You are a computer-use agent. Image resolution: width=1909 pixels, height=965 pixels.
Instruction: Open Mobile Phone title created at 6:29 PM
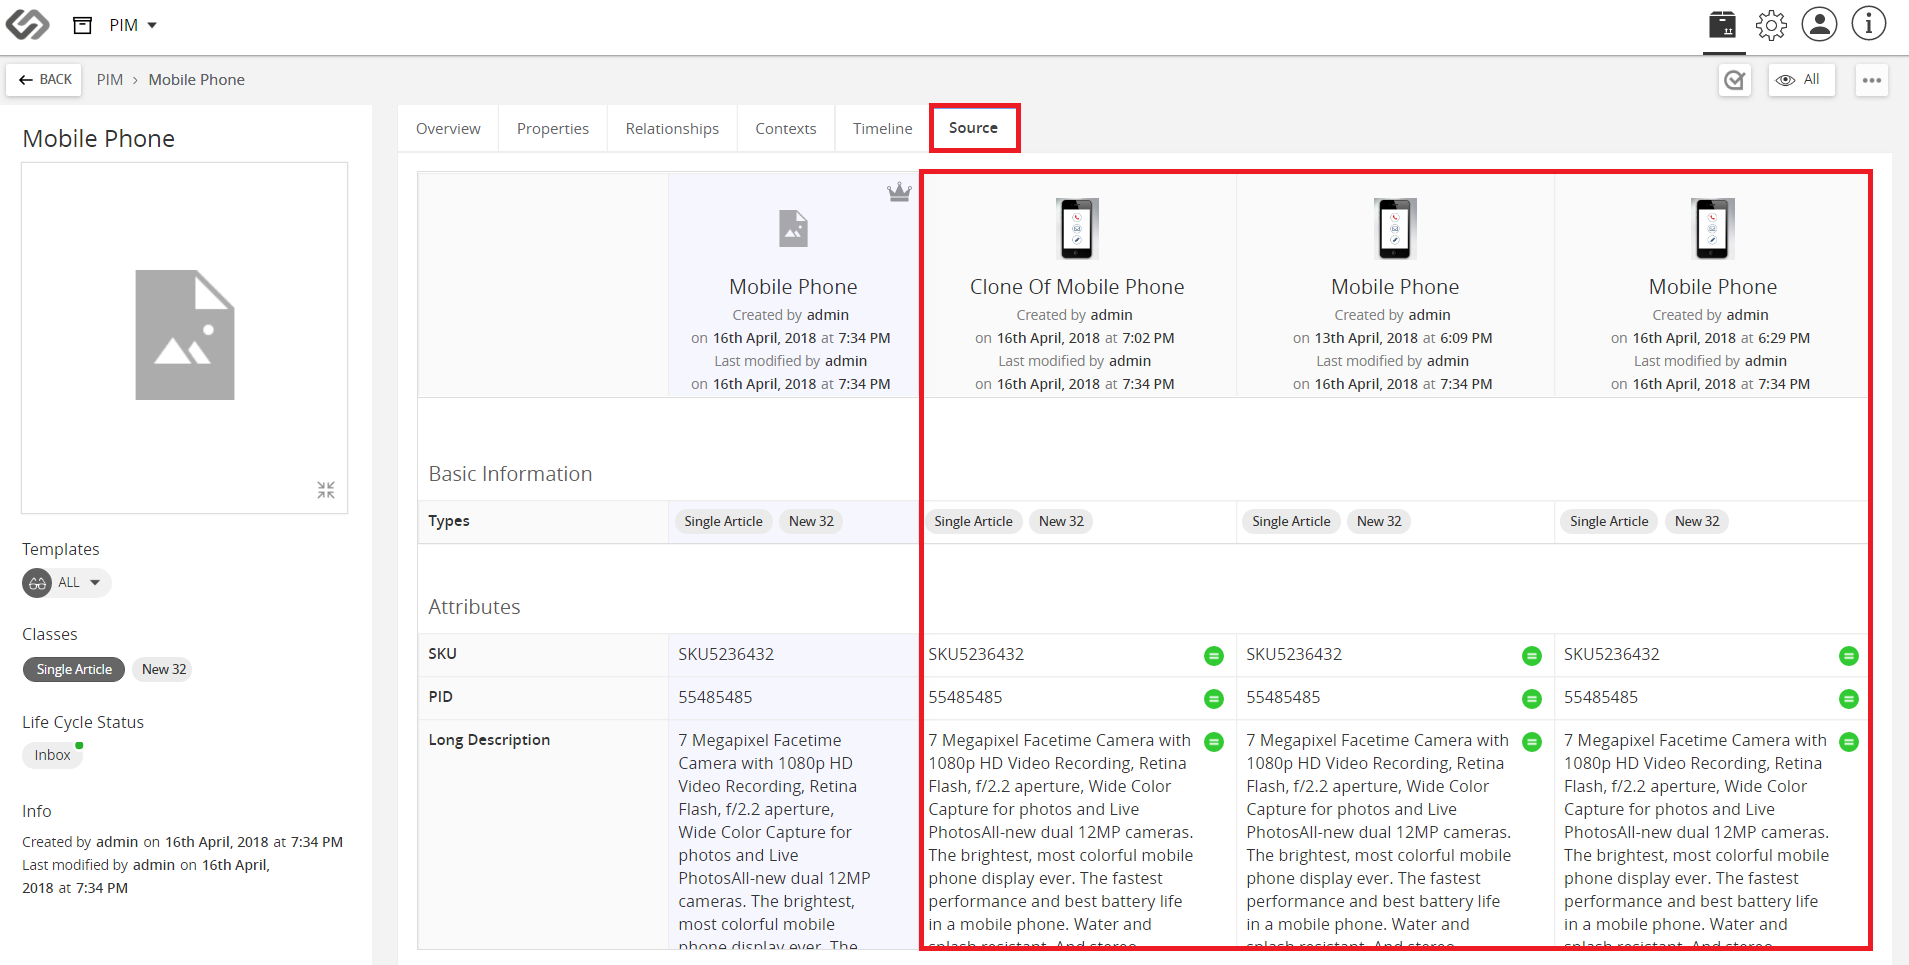pos(1713,287)
